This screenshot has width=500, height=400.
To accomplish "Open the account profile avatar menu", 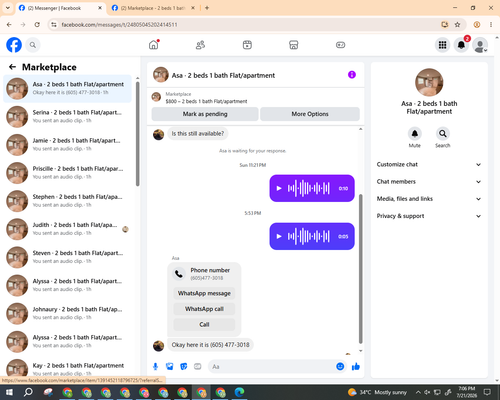I will (480, 45).
